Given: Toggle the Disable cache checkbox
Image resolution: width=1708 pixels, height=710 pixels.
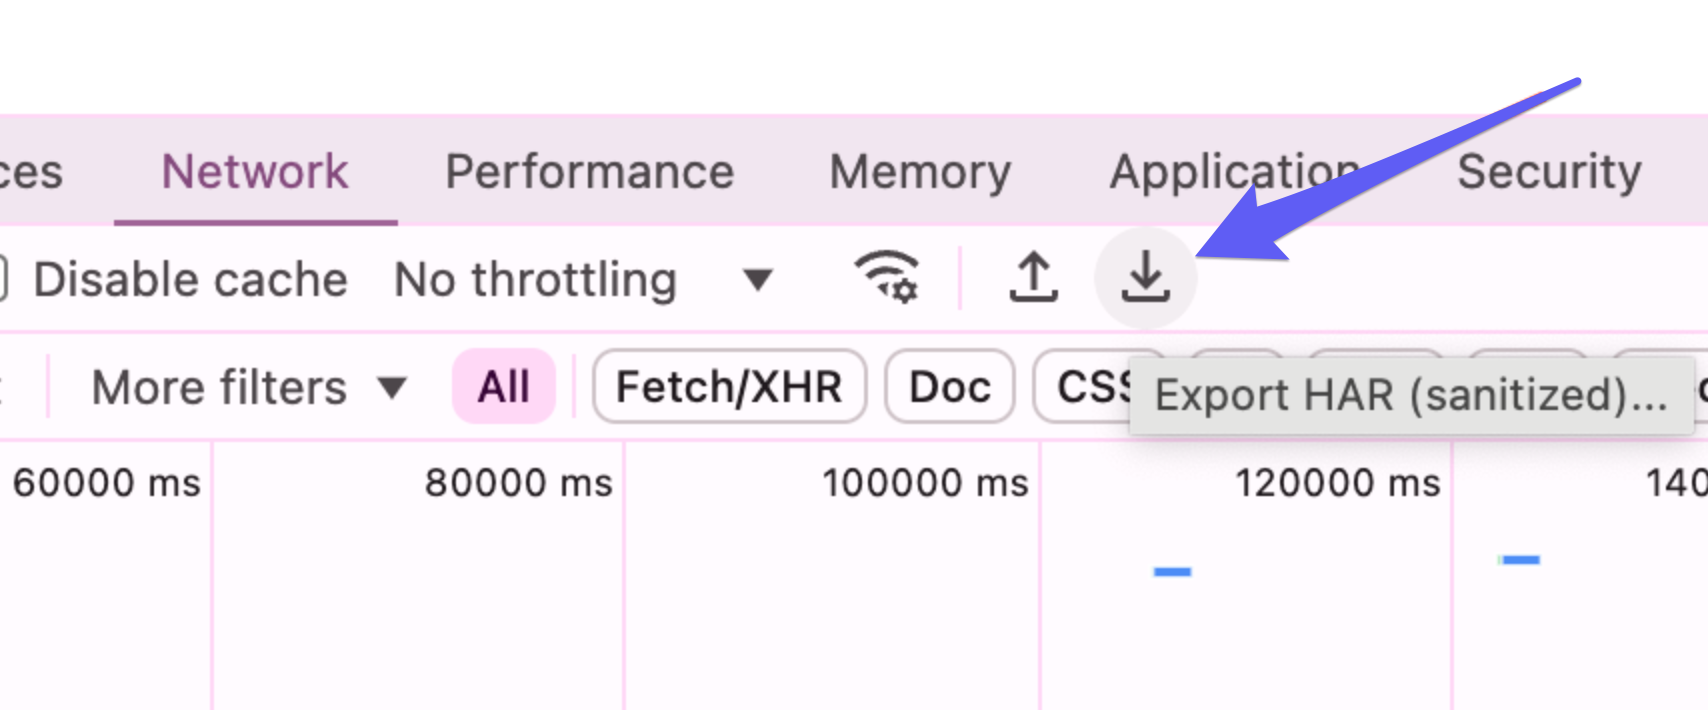Looking at the screenshot, I should coord(3,279).
